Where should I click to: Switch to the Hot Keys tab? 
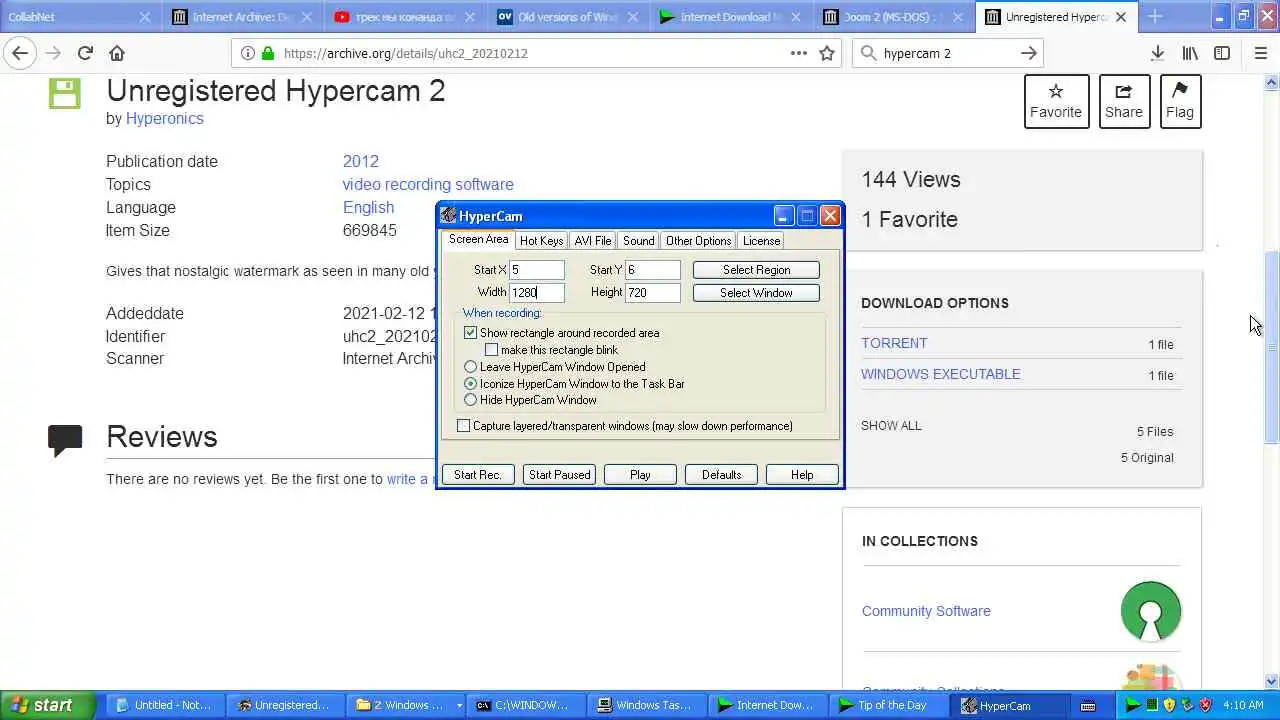coord(541,240)
